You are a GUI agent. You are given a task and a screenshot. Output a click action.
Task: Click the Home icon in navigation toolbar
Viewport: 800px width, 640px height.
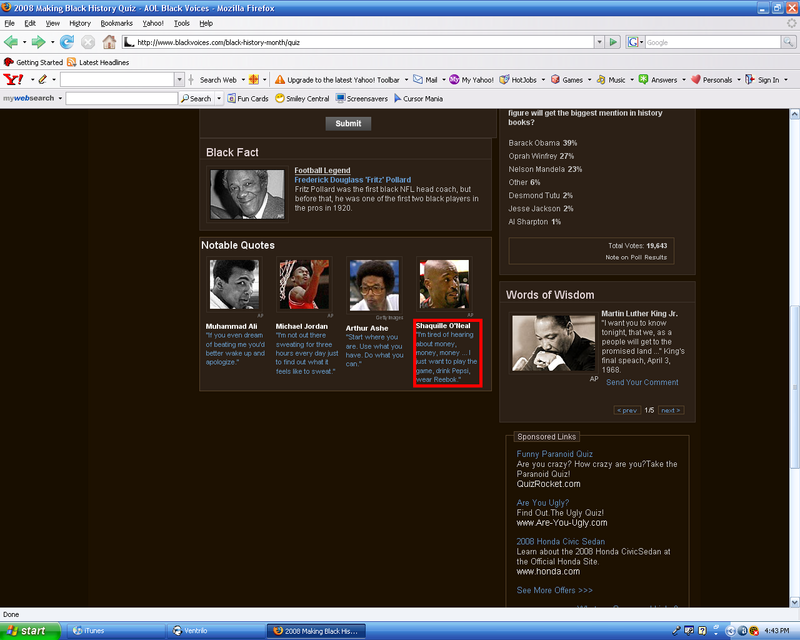click(x=109, y=42)
